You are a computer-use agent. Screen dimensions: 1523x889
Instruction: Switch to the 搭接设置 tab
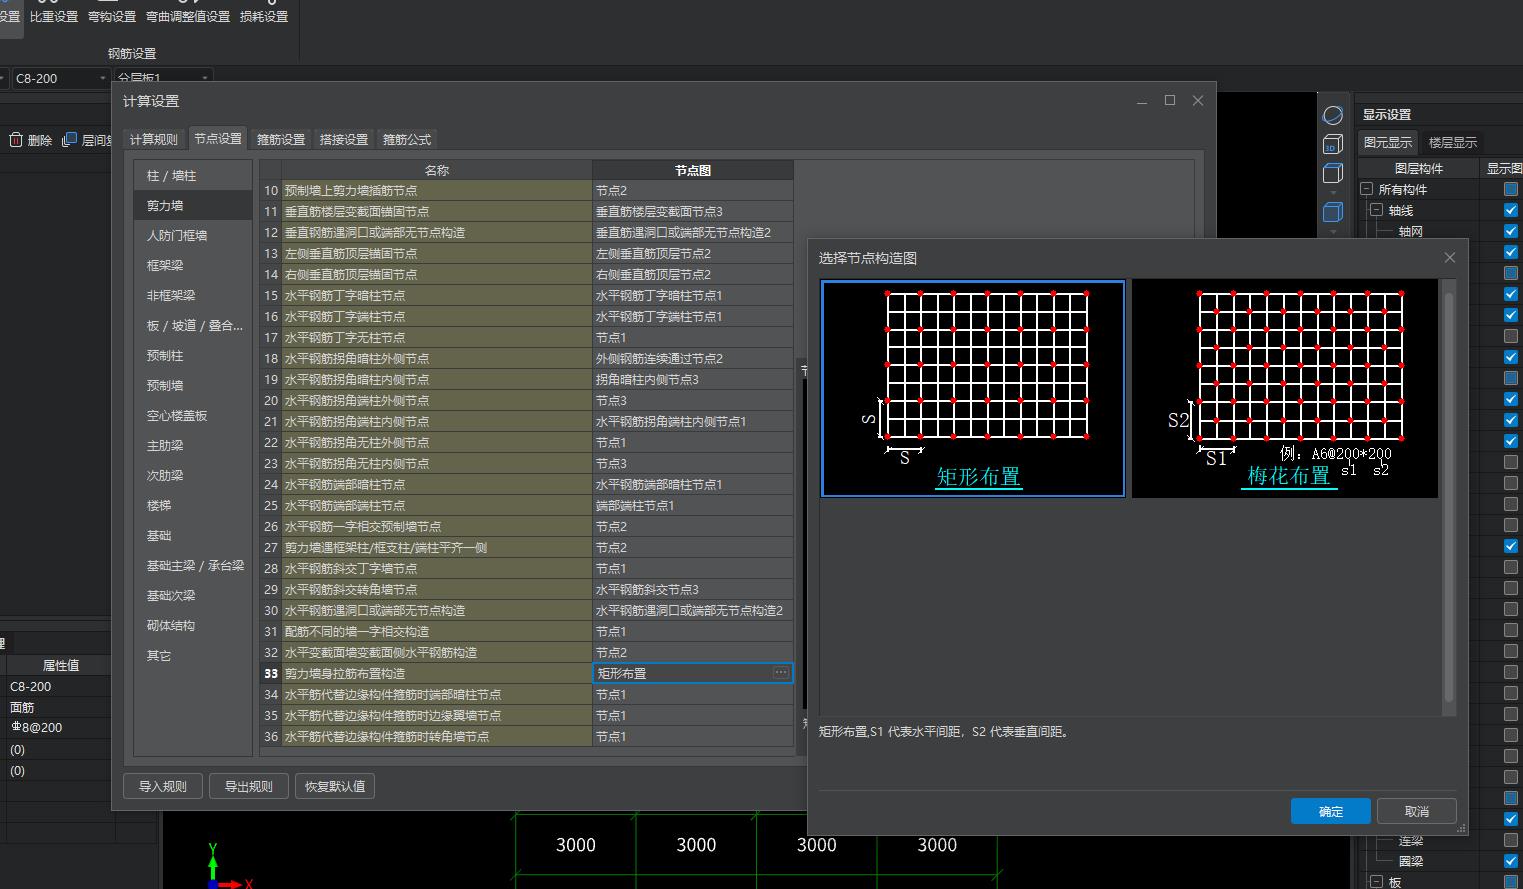point(344,140)
